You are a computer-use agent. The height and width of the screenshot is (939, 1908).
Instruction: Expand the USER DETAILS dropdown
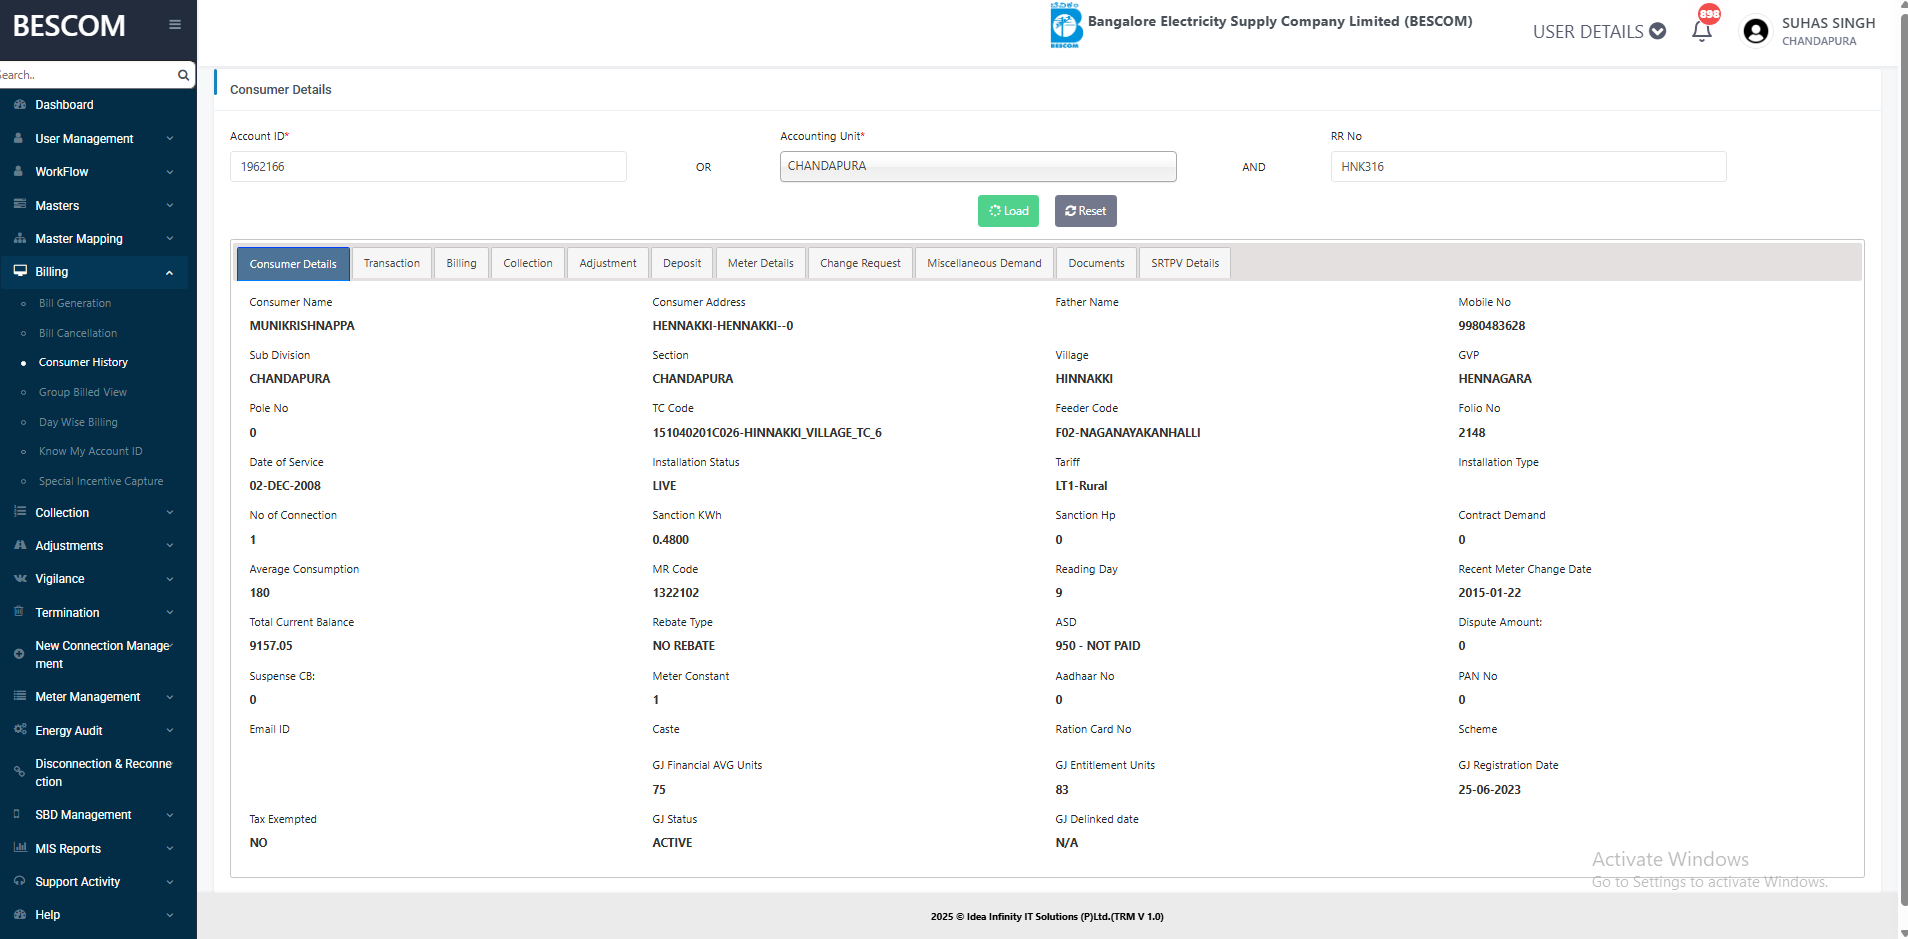(x=1599, y=31)
